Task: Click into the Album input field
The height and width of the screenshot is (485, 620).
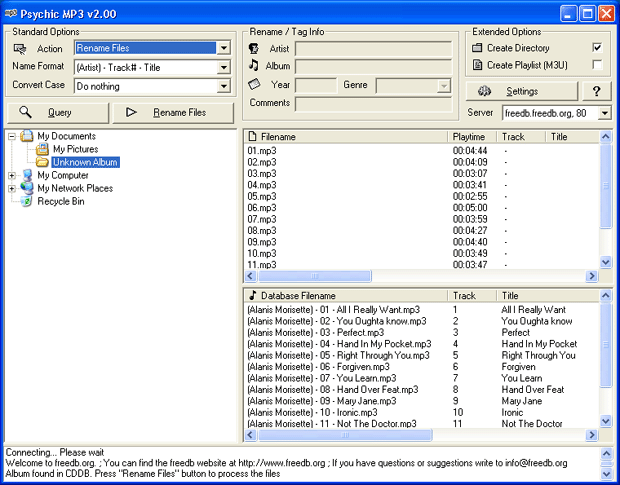Action: [x=373, y=66]
